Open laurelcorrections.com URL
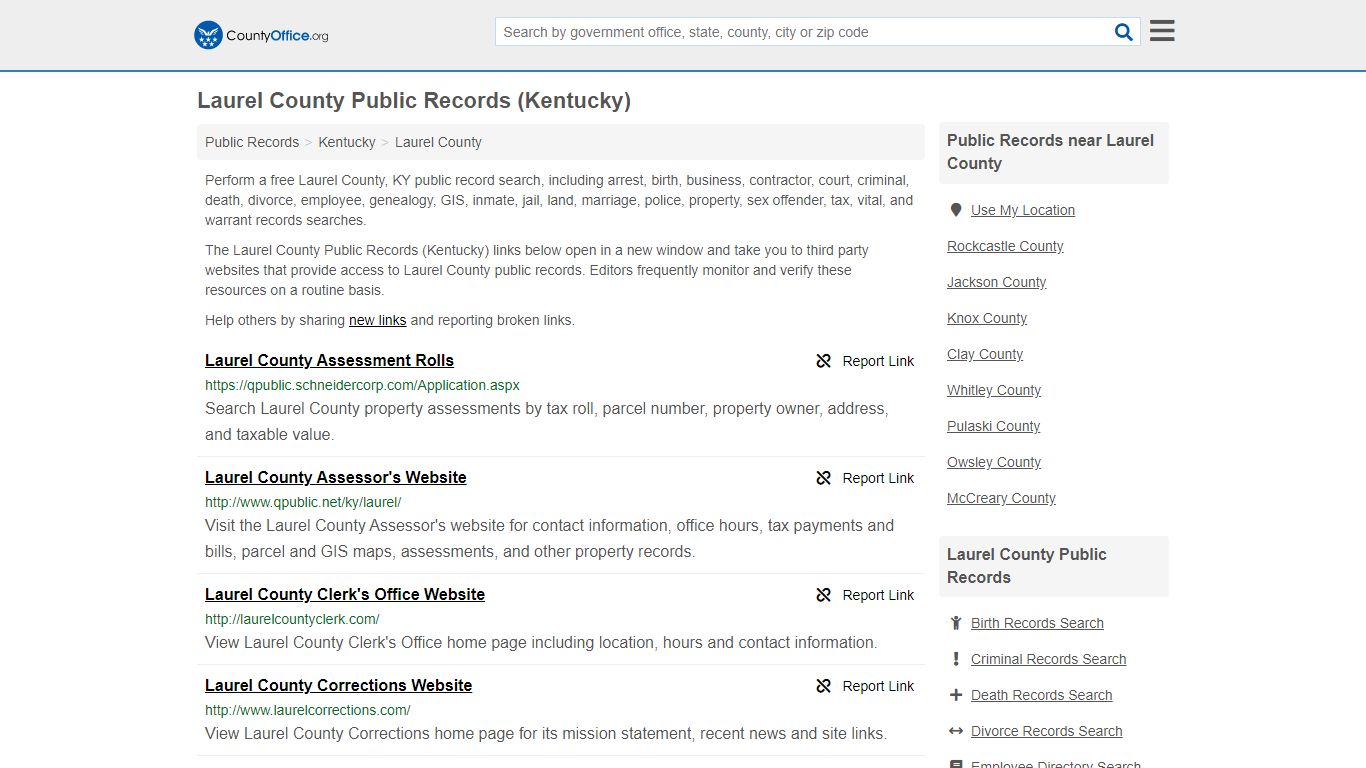1366x768 pixels. pos(308,710)
